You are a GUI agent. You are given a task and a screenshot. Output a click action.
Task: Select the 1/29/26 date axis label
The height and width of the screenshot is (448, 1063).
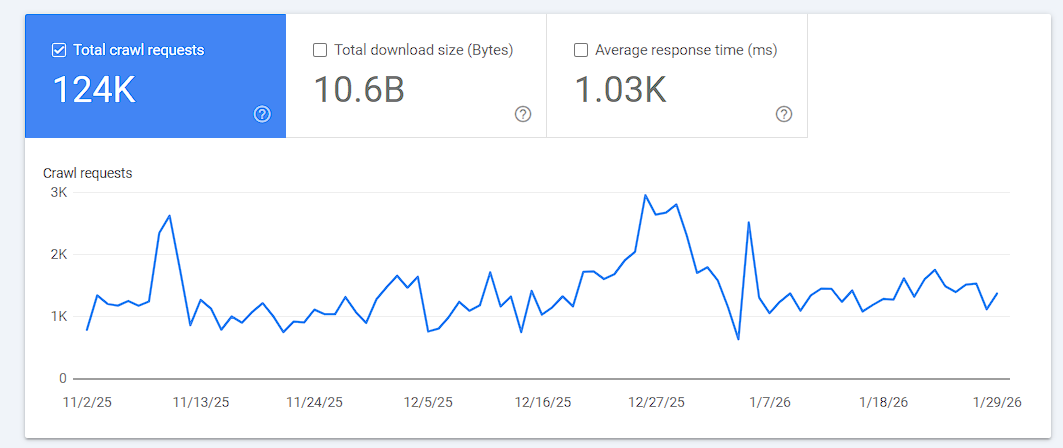pos(997,402)
